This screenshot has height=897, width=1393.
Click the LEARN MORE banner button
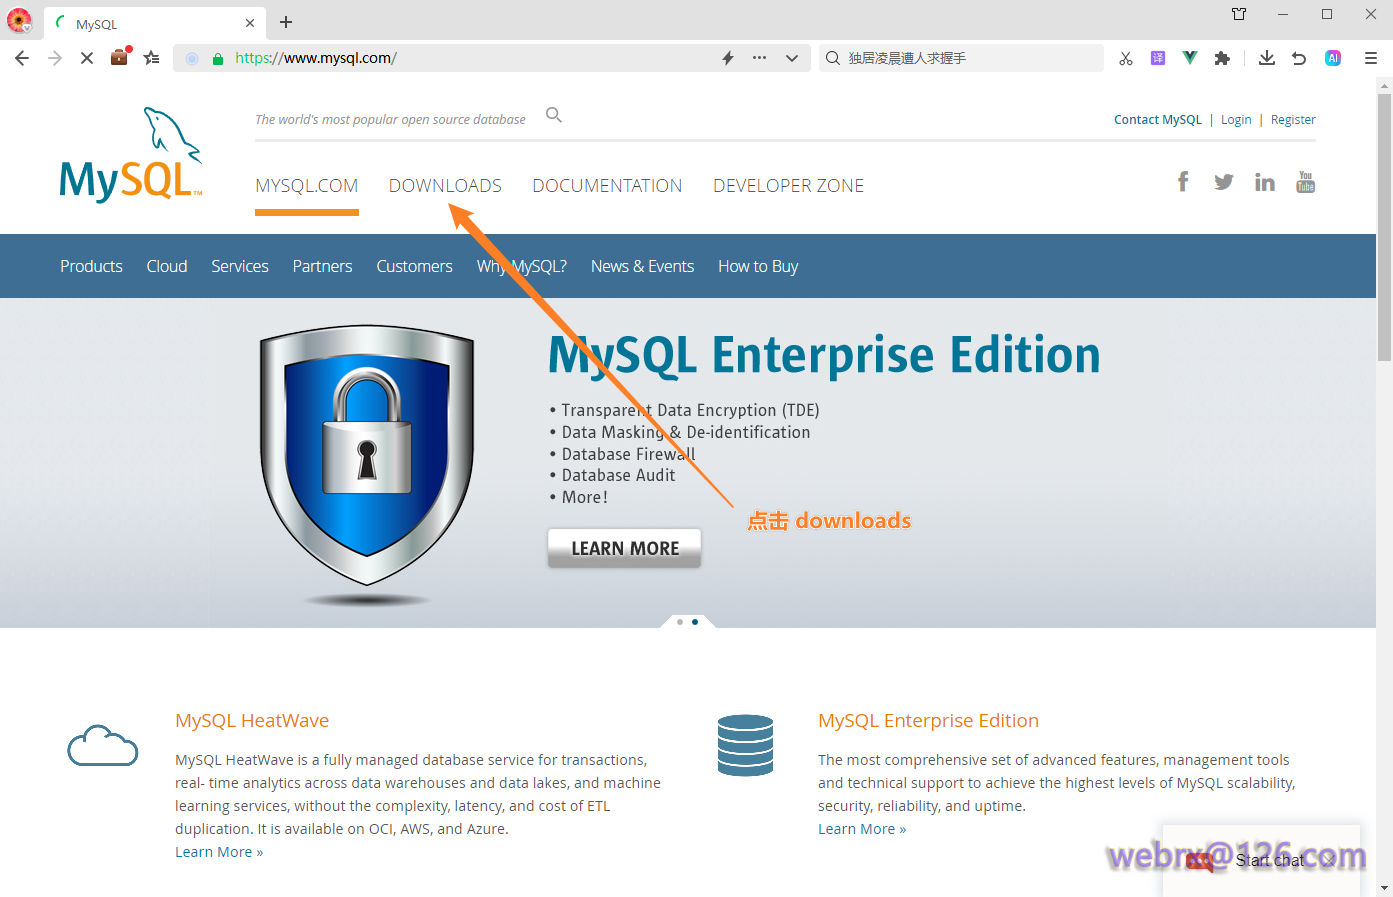point(625,548)
